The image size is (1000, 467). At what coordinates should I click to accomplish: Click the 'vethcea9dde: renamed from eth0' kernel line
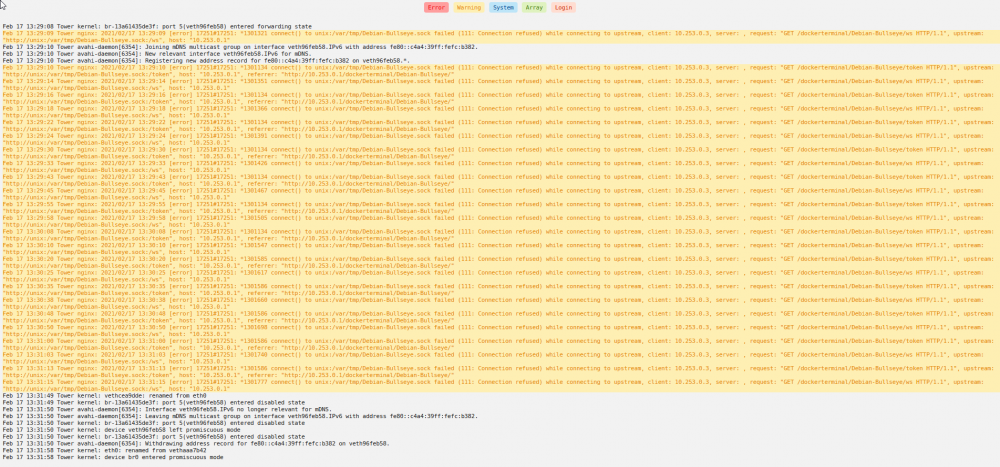105,396
